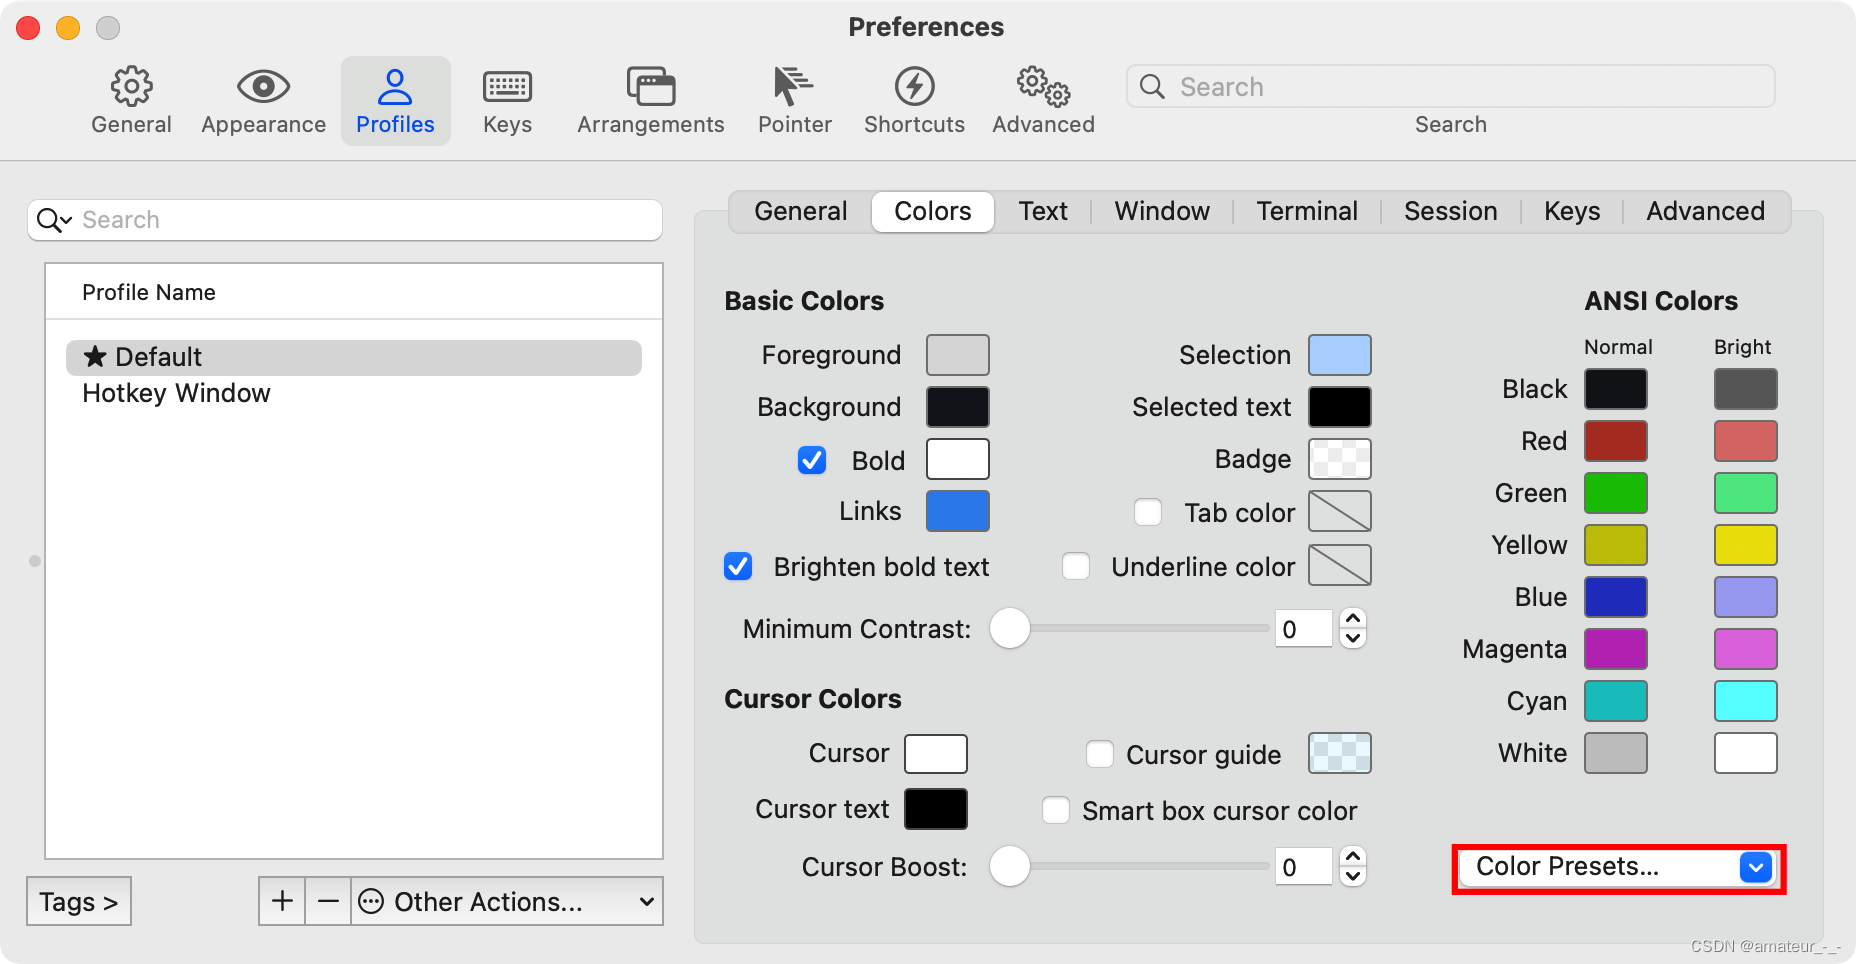Adjust the Minimum Contrast slider knob
This screenshot has width=1856, height=964.
point(1010,628)
